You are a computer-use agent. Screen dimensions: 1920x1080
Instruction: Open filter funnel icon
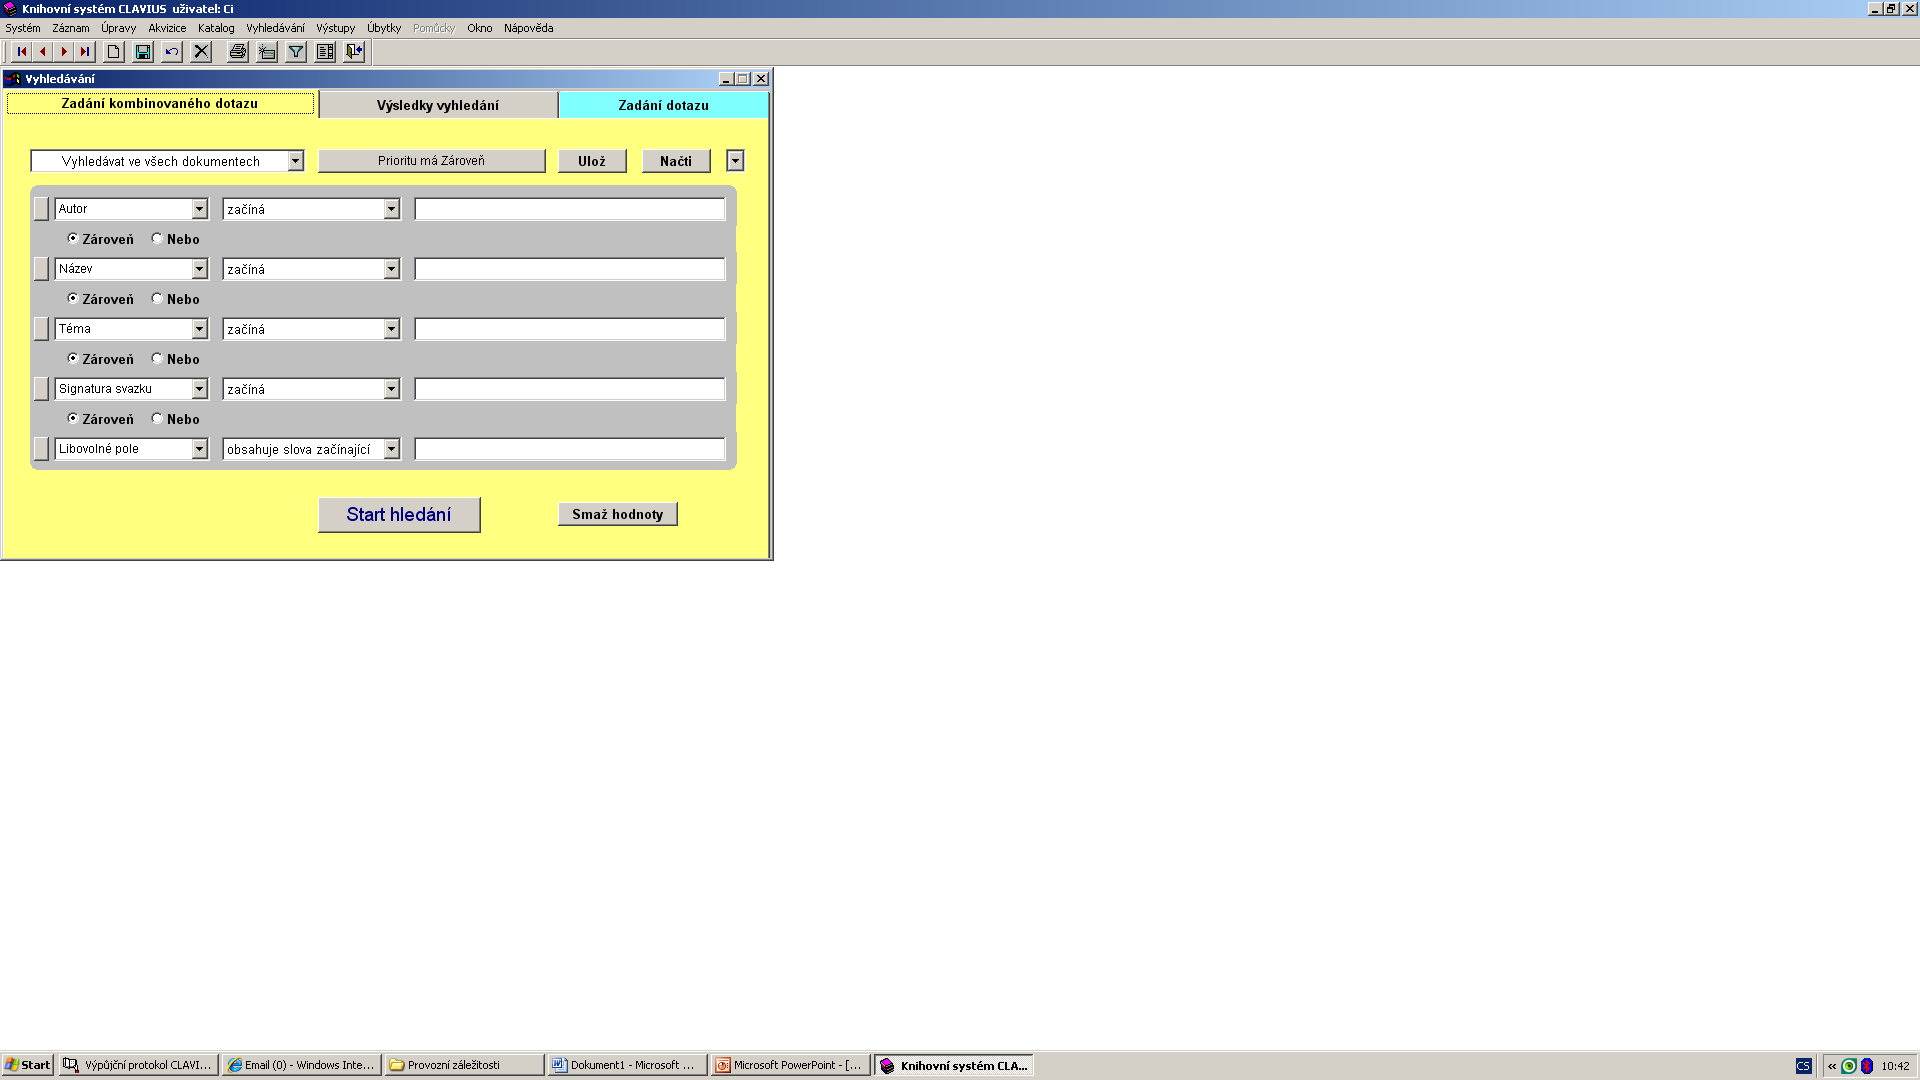[296, 52]
